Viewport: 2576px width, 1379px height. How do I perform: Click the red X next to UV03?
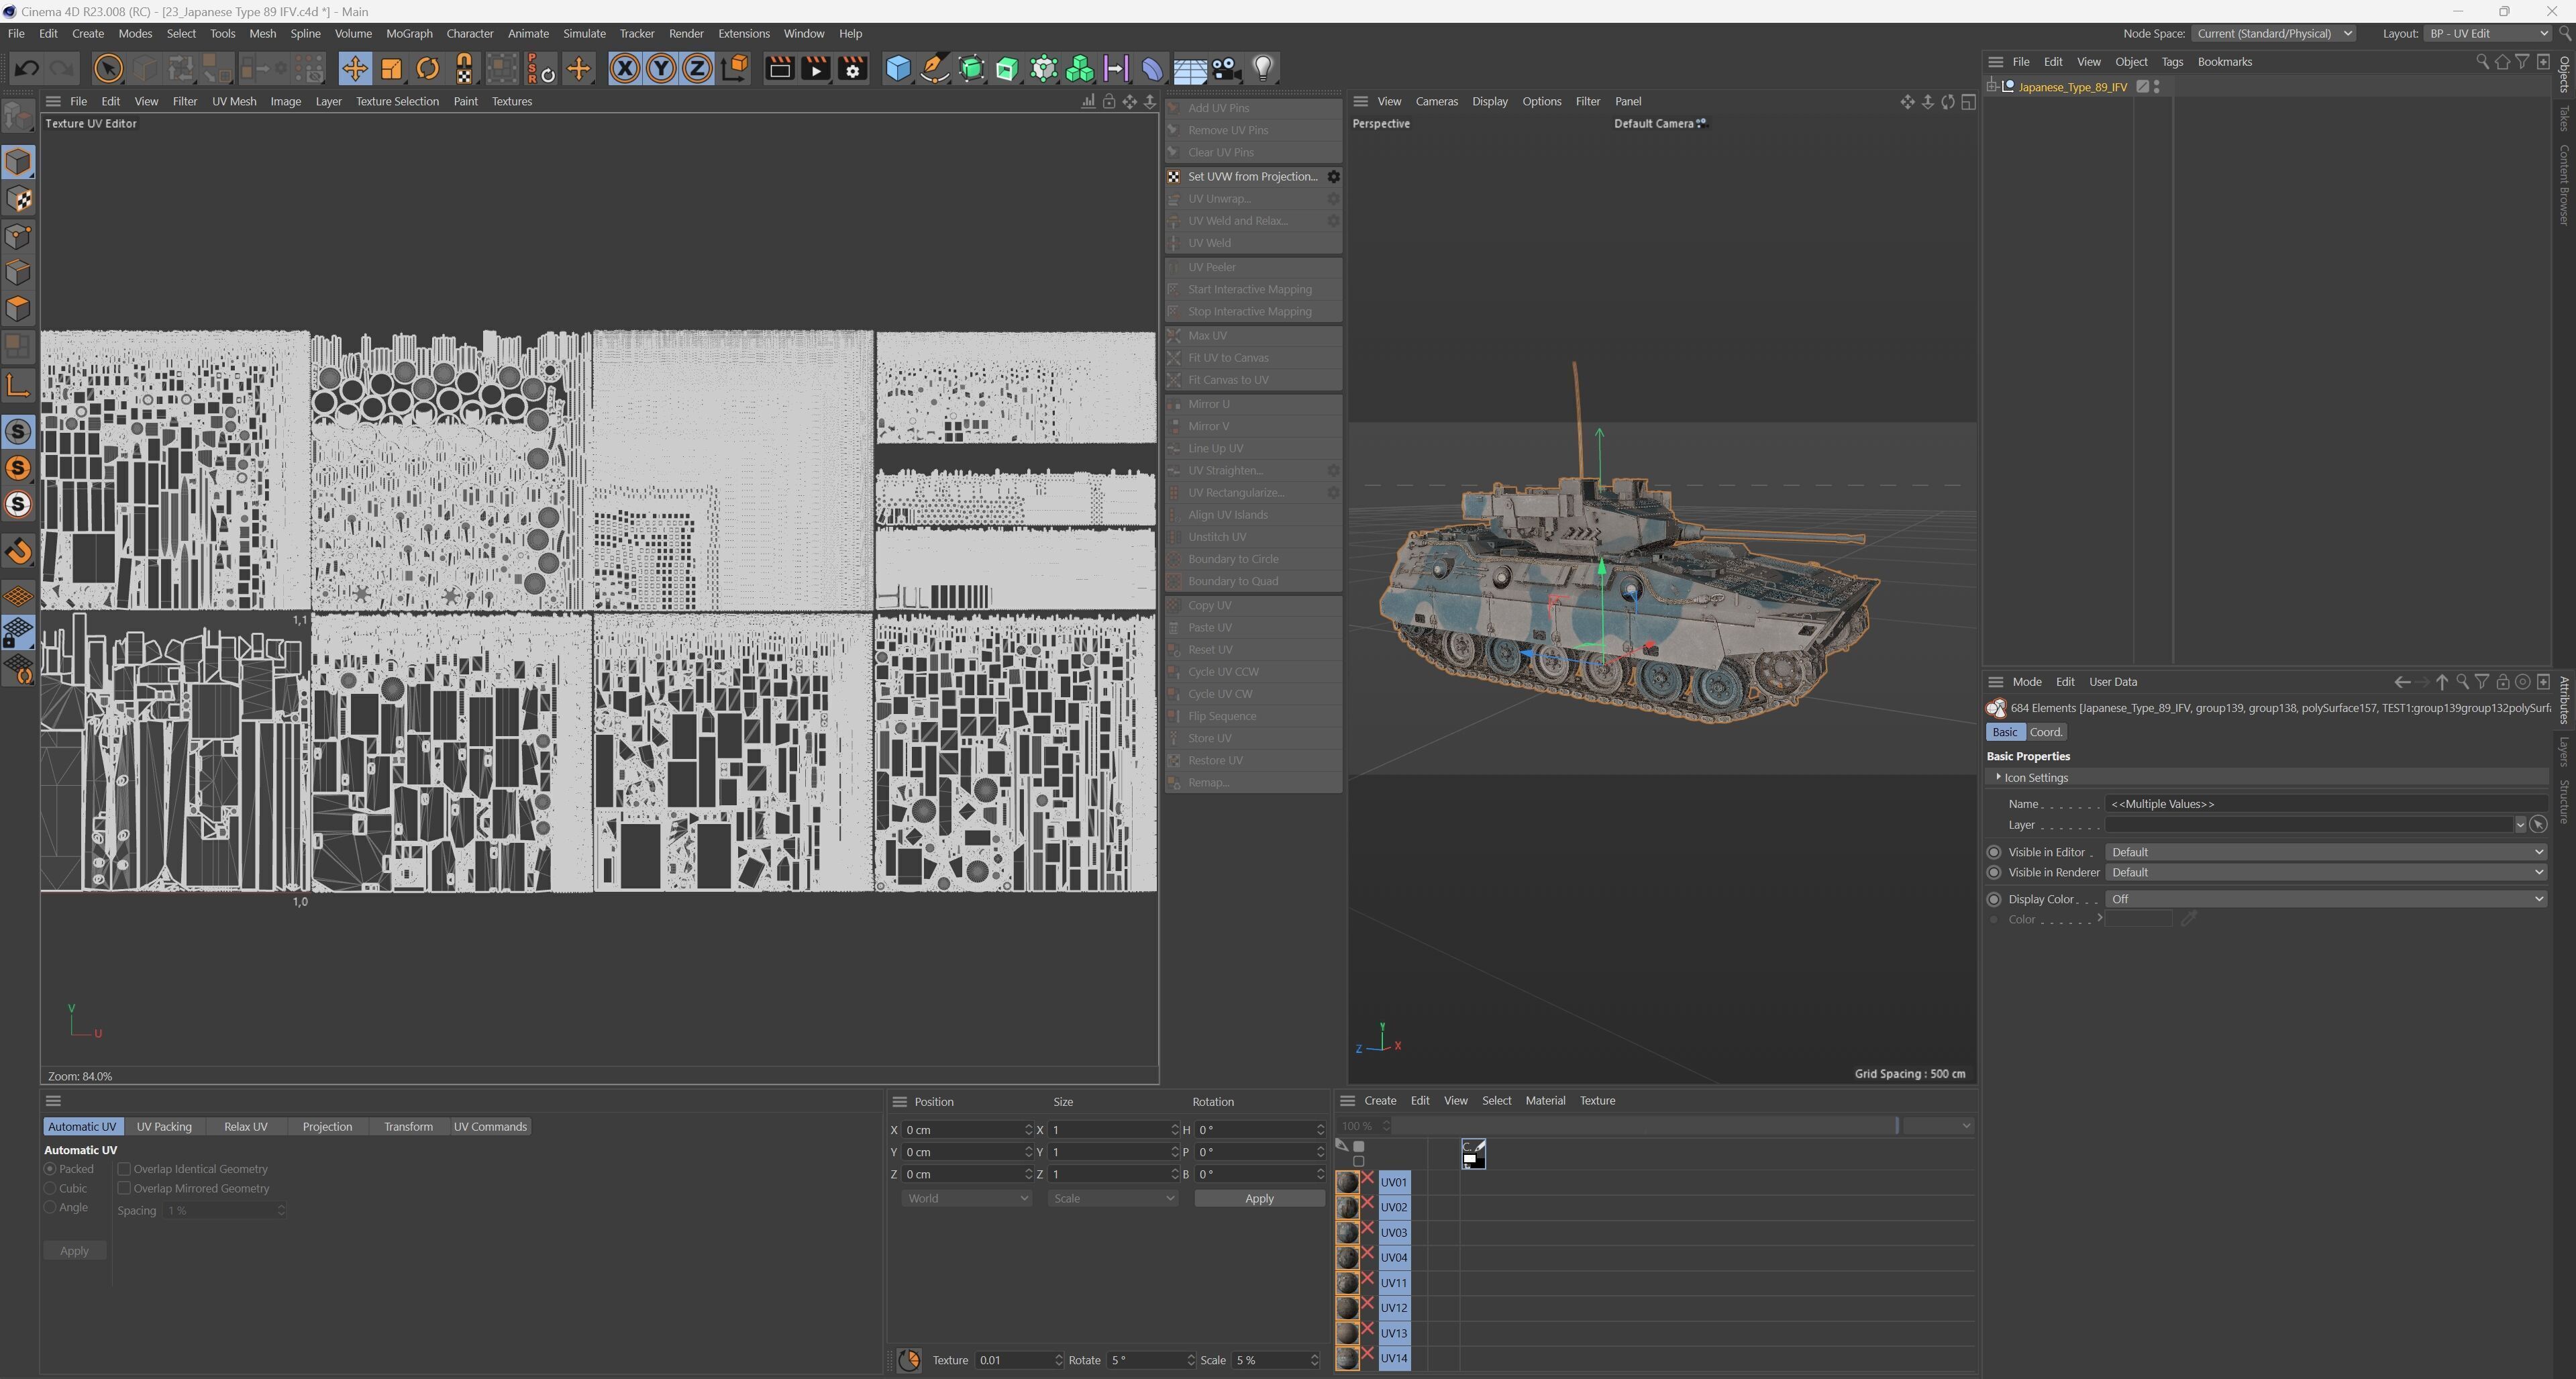point(1368,1229)
